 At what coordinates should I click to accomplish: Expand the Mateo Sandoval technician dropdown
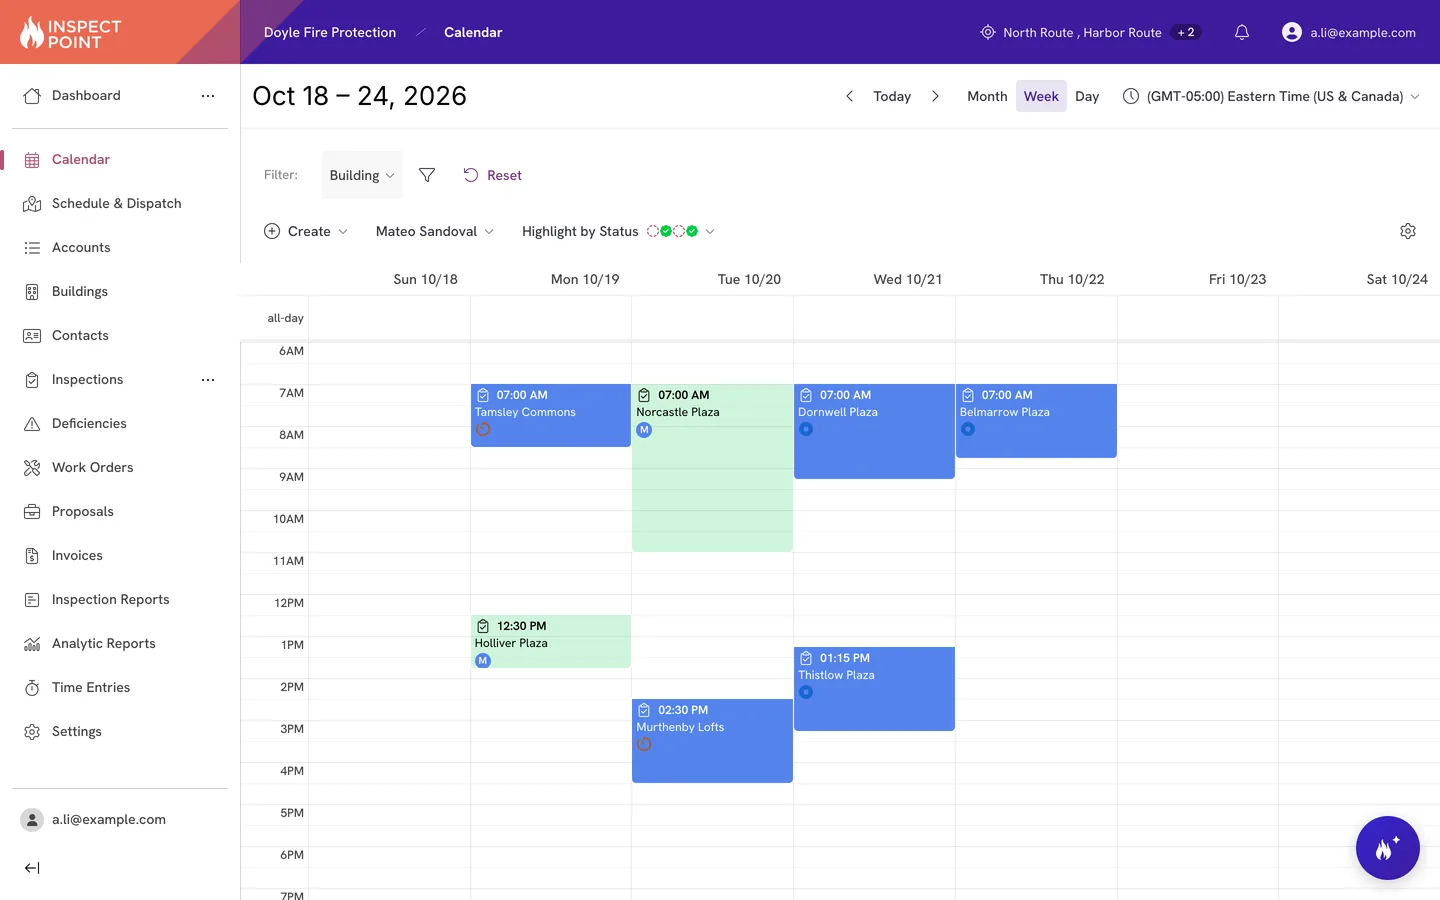[435, 231]
